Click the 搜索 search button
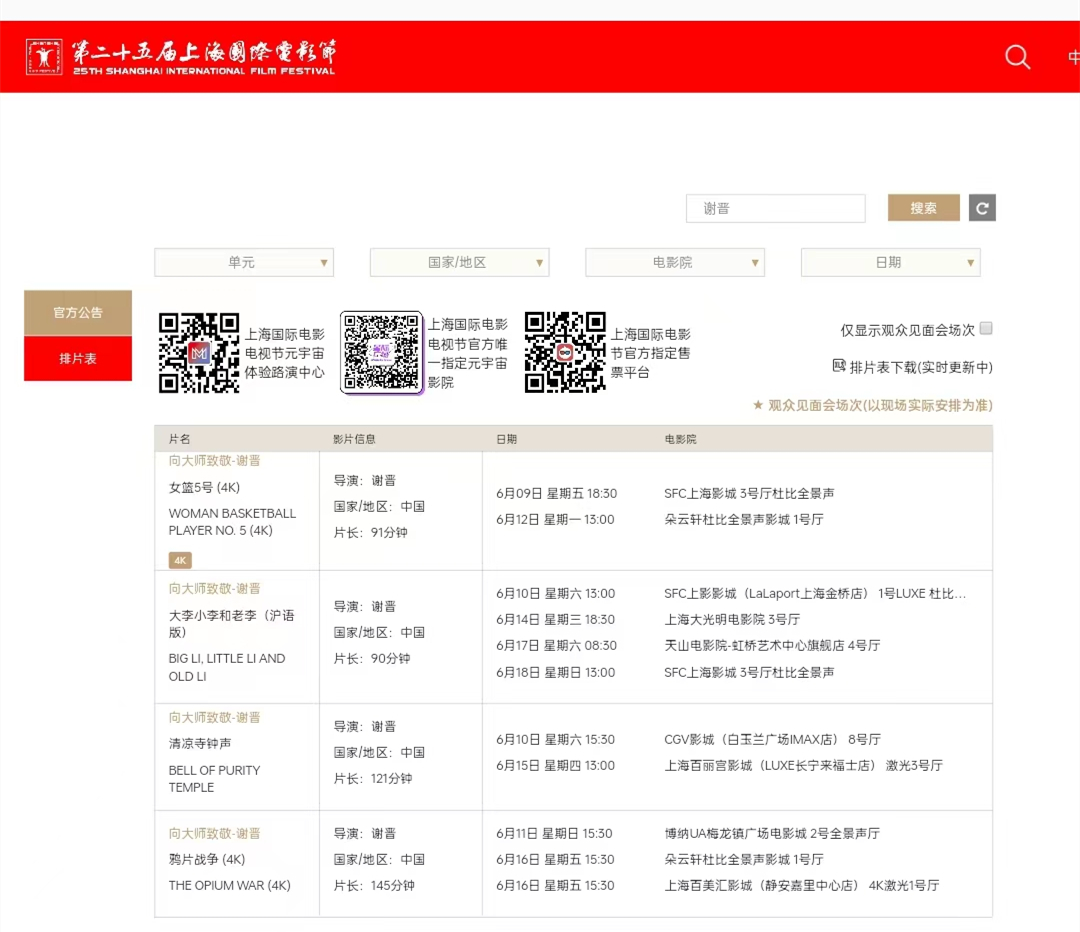Viewport: 1080px width, 932px height. pyautogui.click(x=924, y=208)
